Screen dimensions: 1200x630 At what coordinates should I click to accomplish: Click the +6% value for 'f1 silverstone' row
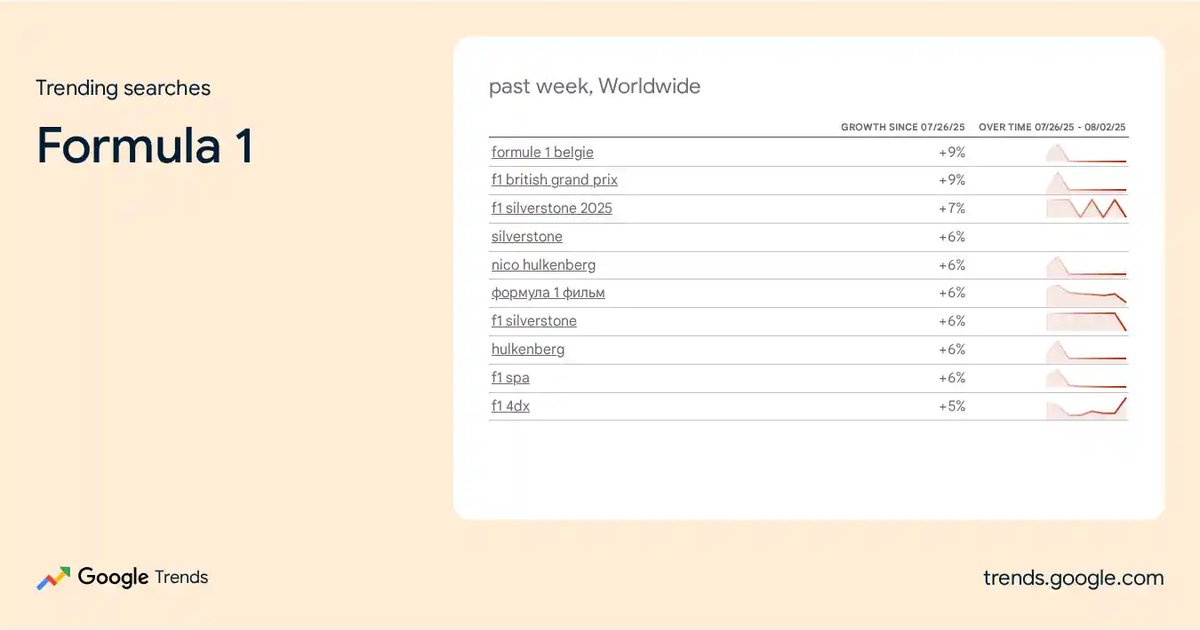click(951, 321)
